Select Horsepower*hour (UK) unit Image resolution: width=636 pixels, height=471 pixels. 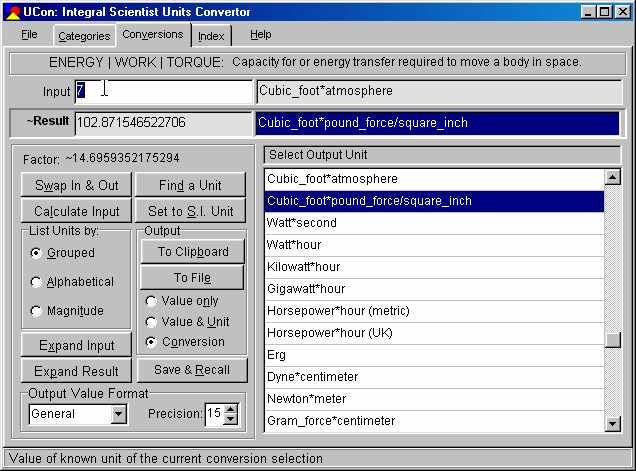click(434, 333)
